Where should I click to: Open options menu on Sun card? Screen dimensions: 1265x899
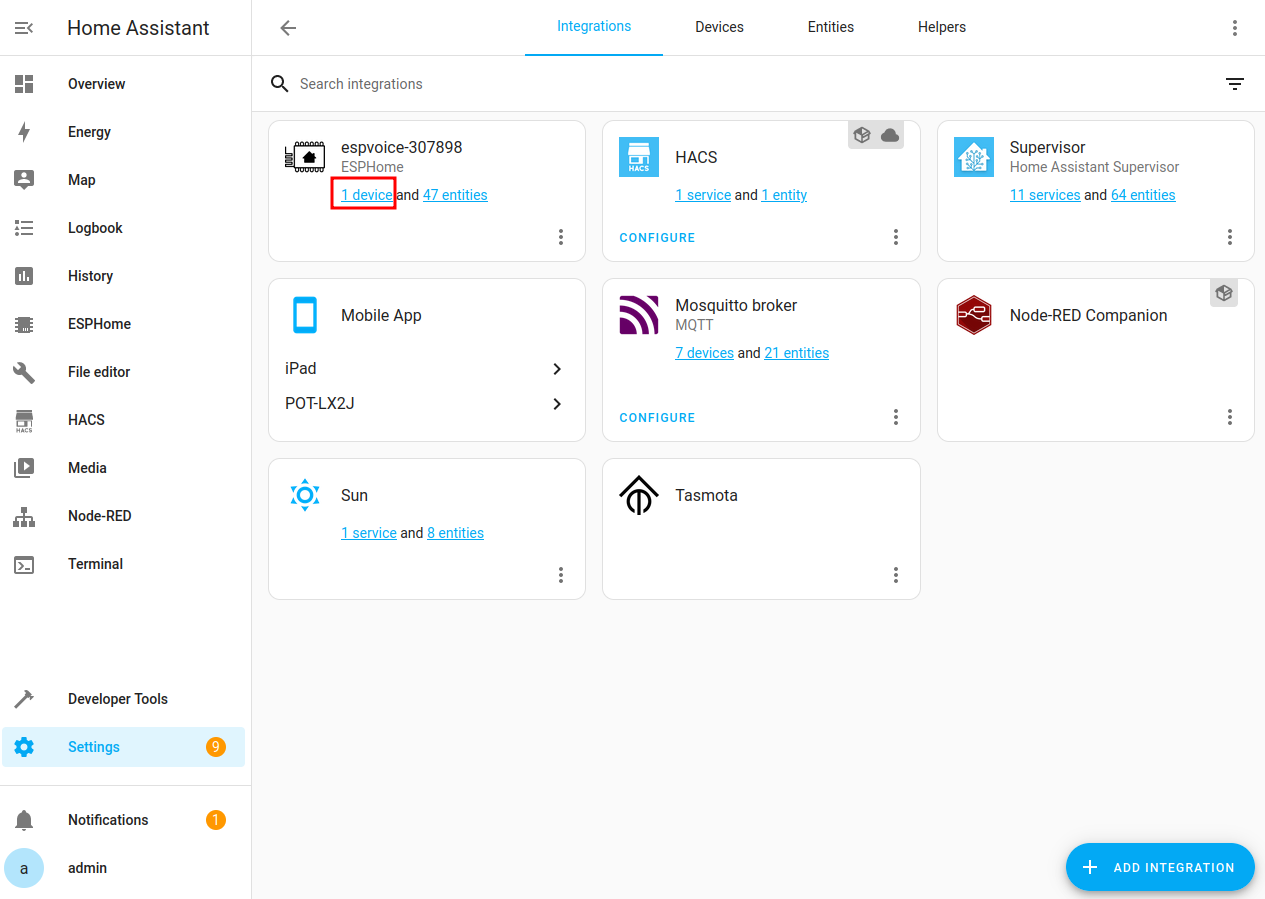[x=561, y=575]
